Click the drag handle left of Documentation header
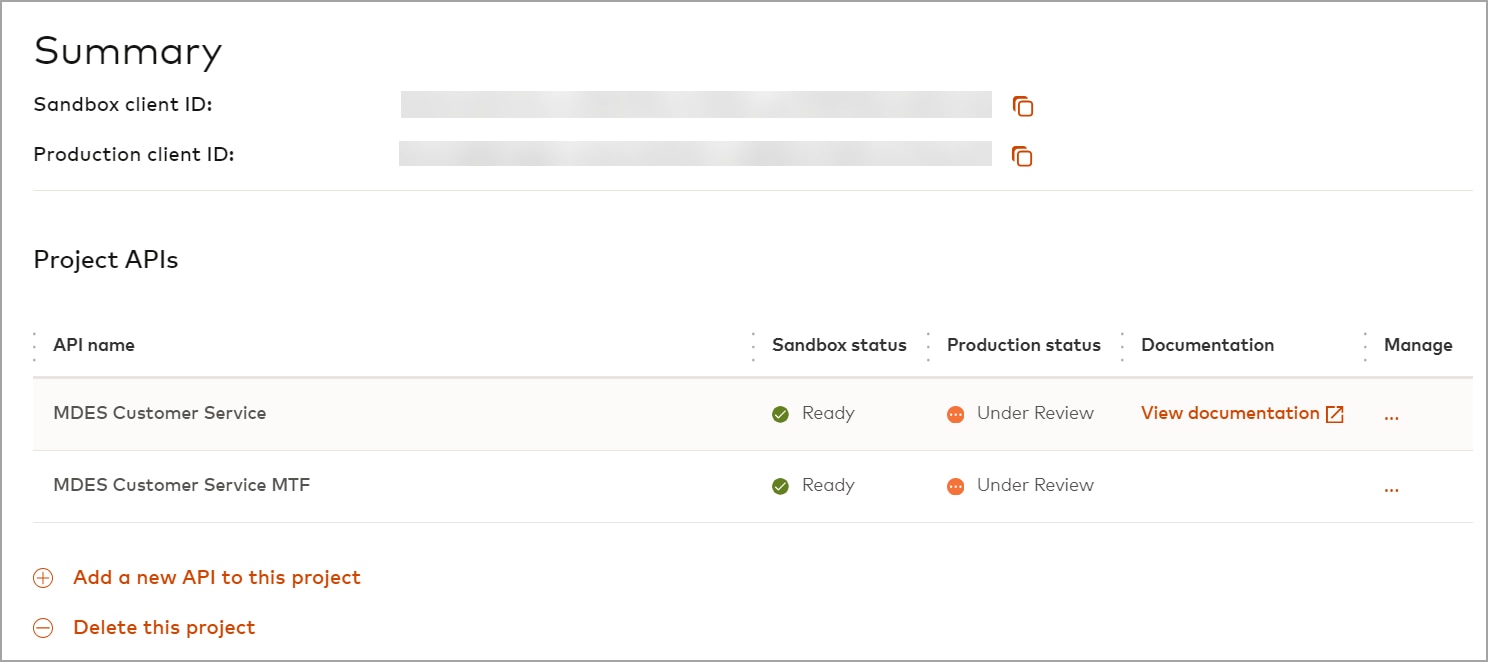1488x662 pixels. 1123,345
